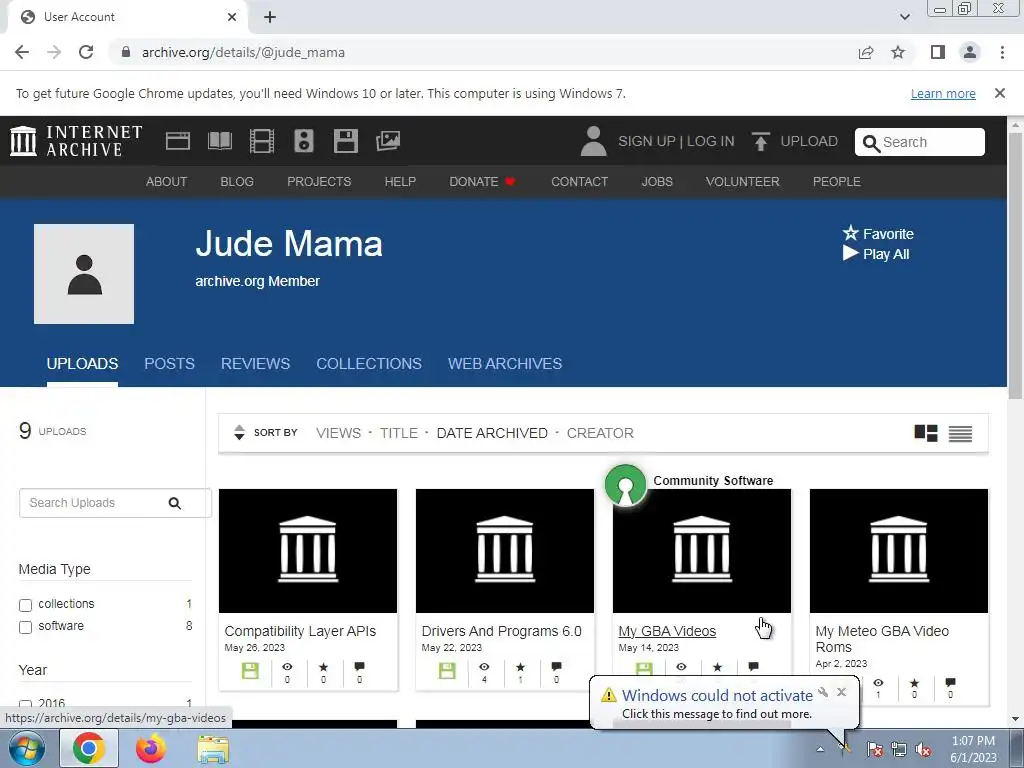The height and width of the screenshot is (768, 1024).
Task: Open the Internet Archive home logo
Action: click(x=76, y=141)
